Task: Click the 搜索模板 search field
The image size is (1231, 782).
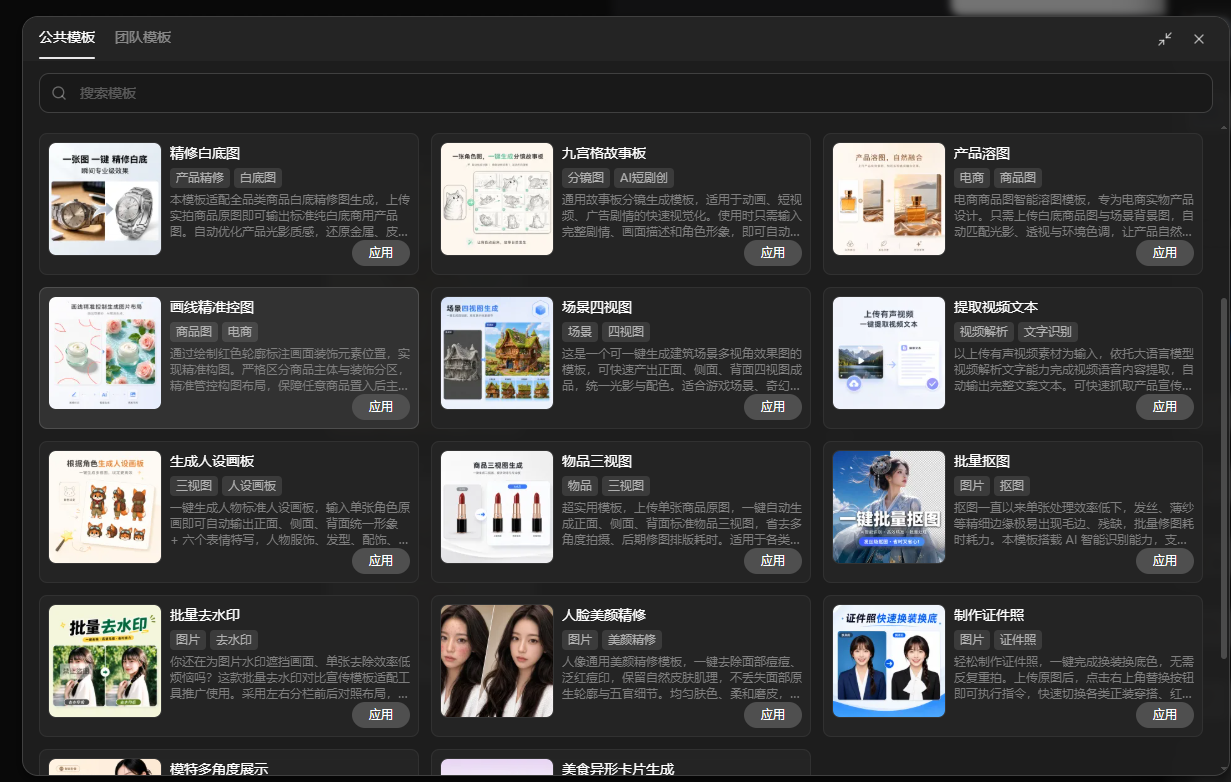Action: point(626,93)
